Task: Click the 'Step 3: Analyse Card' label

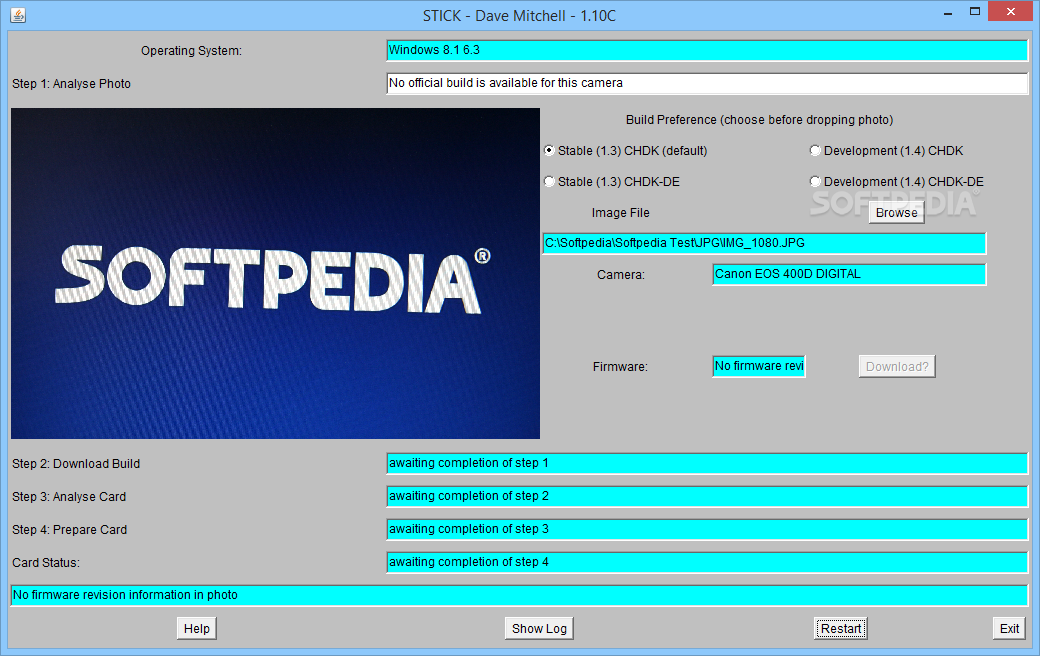Action: (x=69, y=497)
